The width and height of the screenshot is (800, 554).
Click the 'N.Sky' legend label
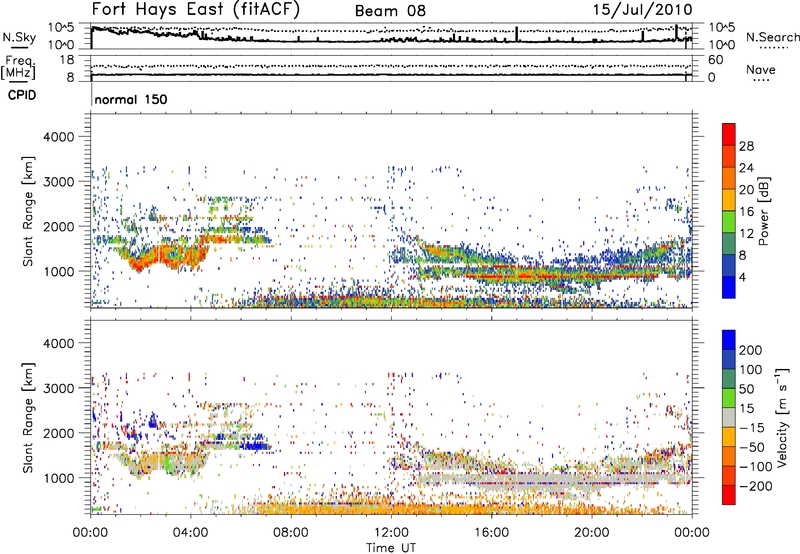(x=19, y=37)
